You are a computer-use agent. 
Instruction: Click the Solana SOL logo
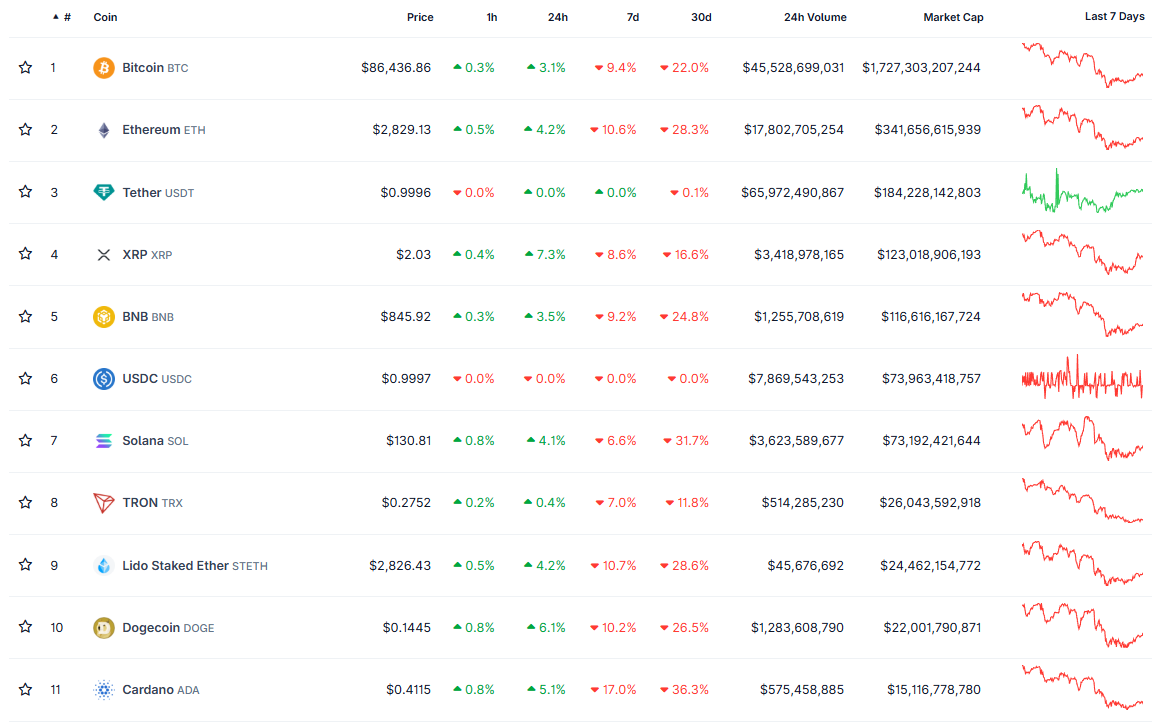pyautogui.click(x=103, y=440)
